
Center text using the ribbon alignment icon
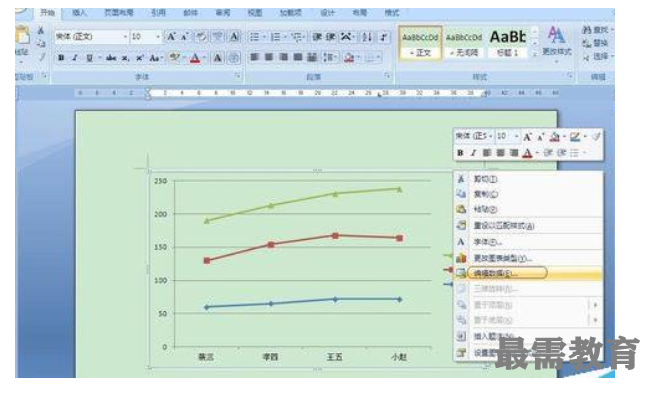click(x=269, y=57)
